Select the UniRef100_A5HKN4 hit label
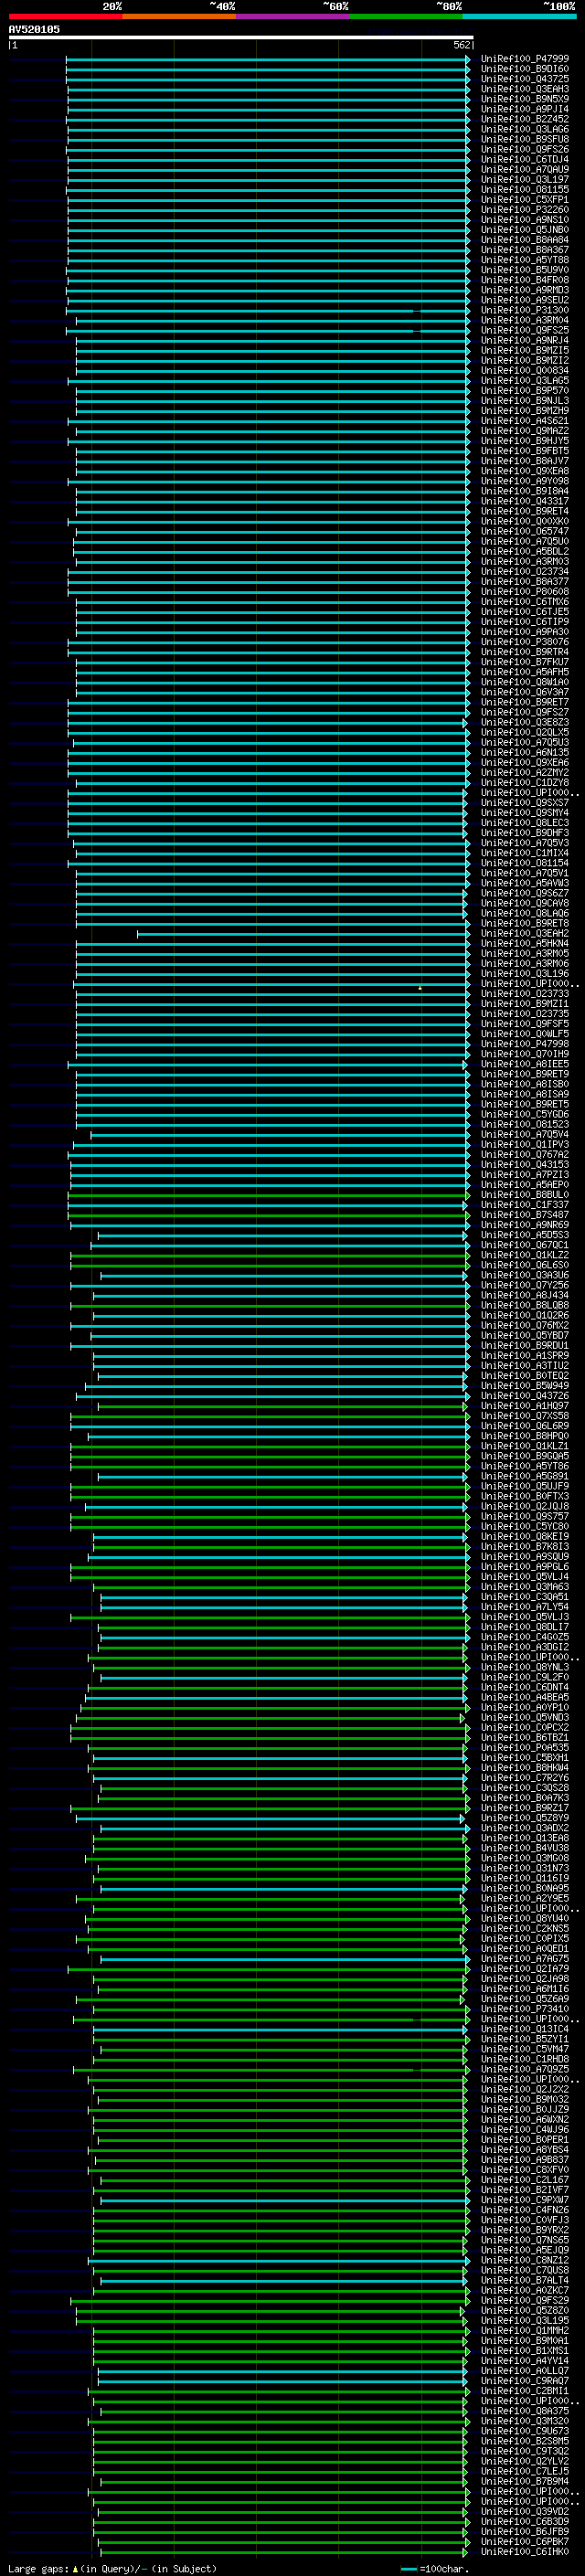 (525, 943)
